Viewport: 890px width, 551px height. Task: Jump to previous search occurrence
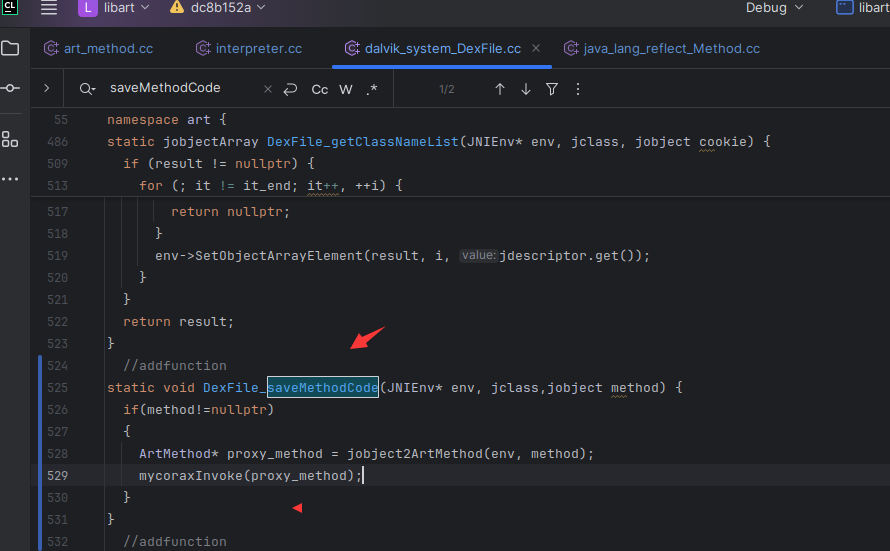500,89
